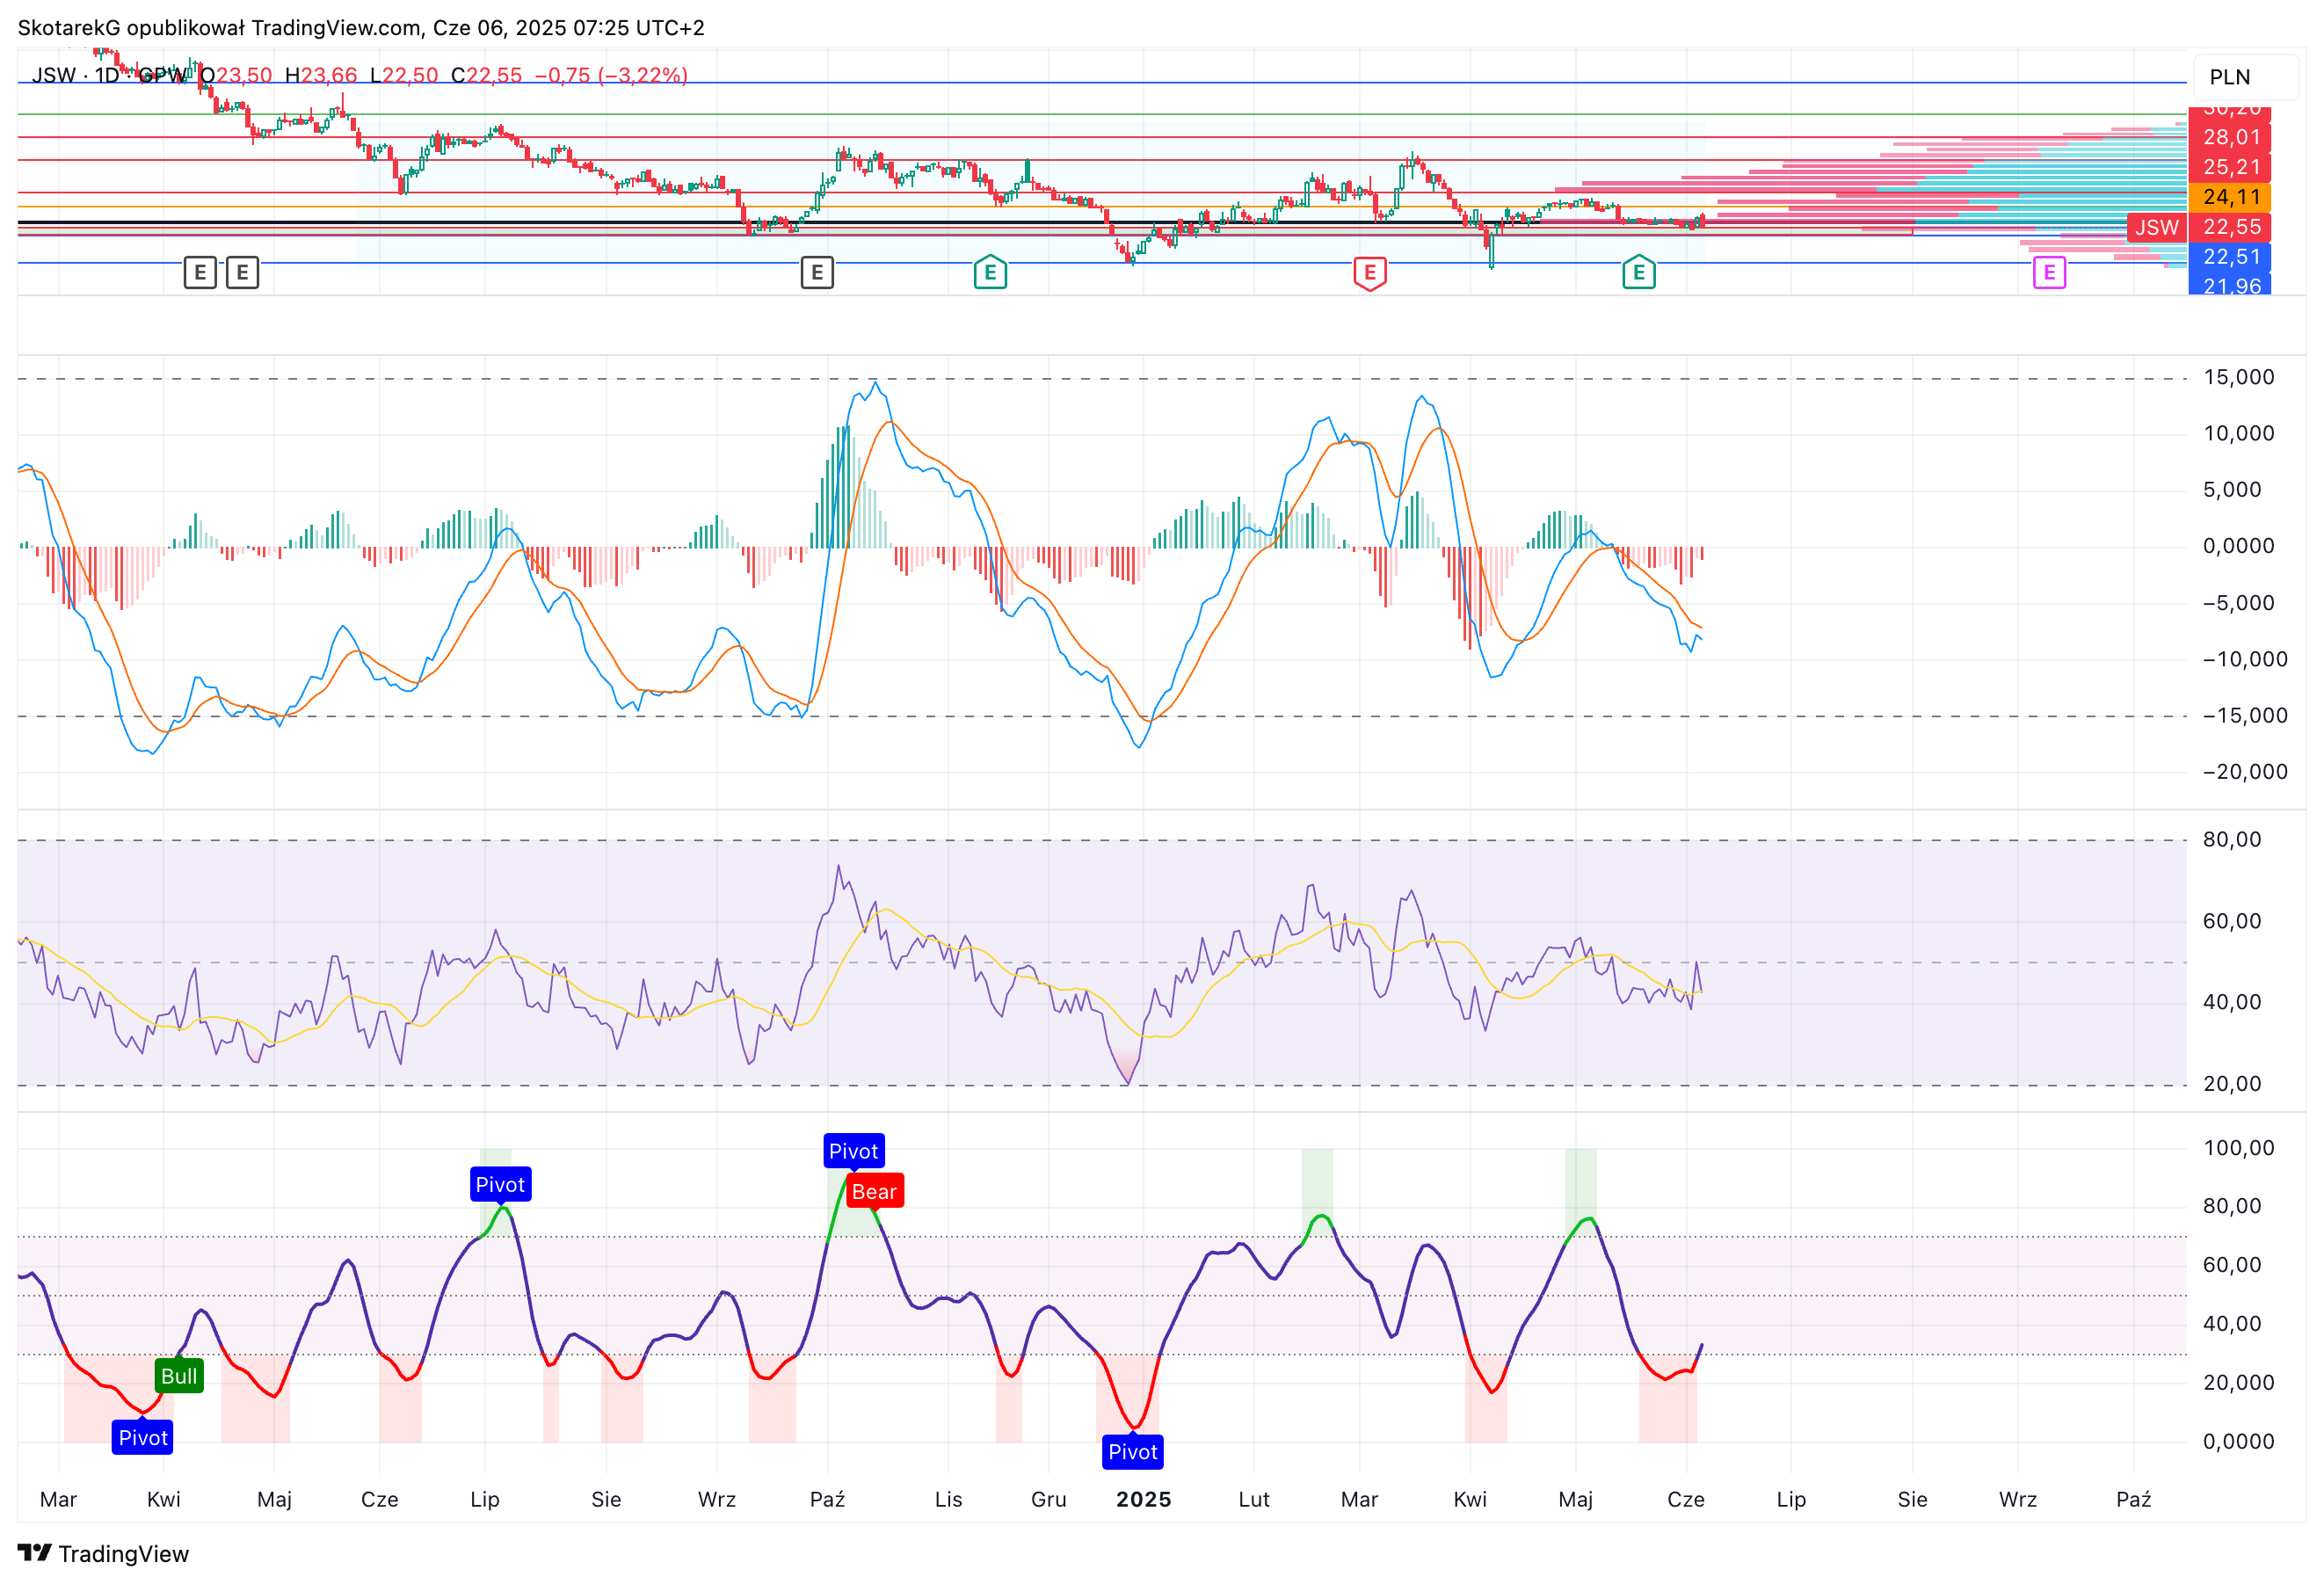The image size is (2324, 1584).
Task: Click the Lis month label on time axis
Action: click(948, 1499)
